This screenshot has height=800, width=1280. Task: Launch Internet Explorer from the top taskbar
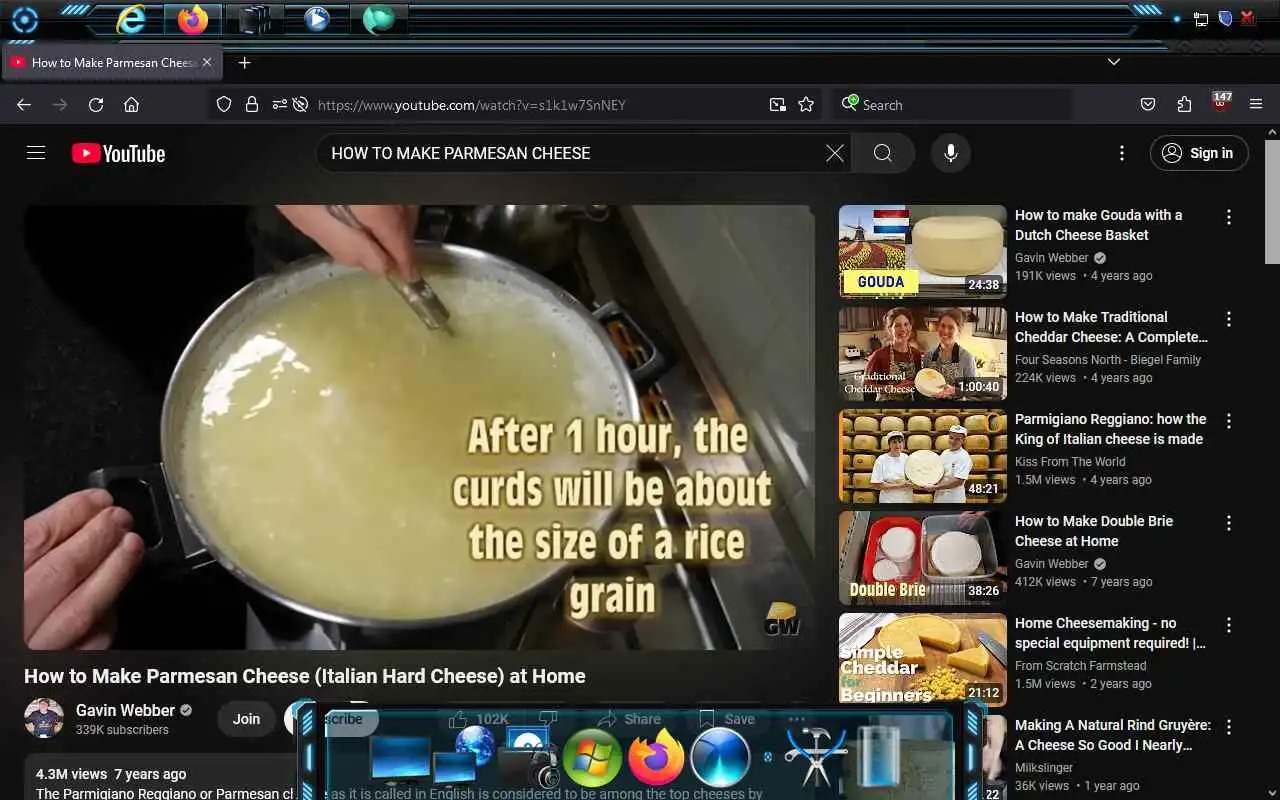point(131,19)
